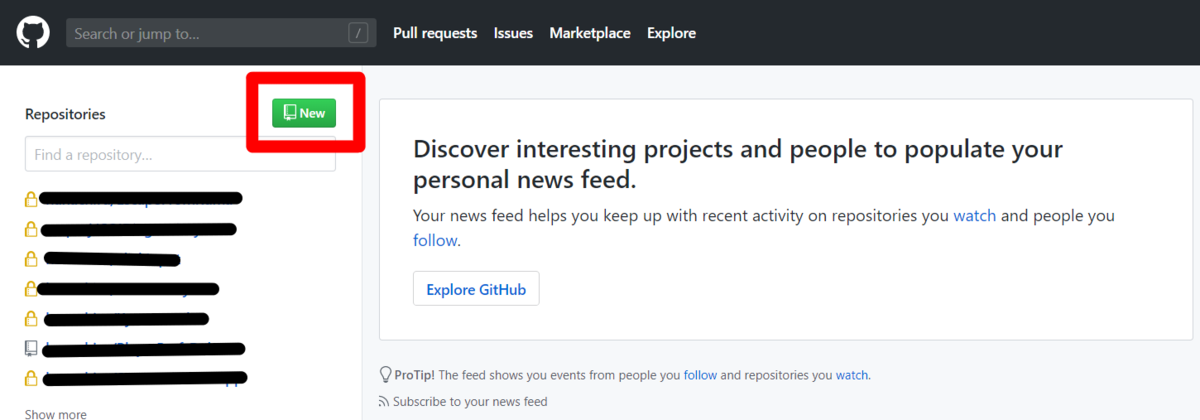
Task: Click the Explore GitHub button
Action: [x=476, y=289]
